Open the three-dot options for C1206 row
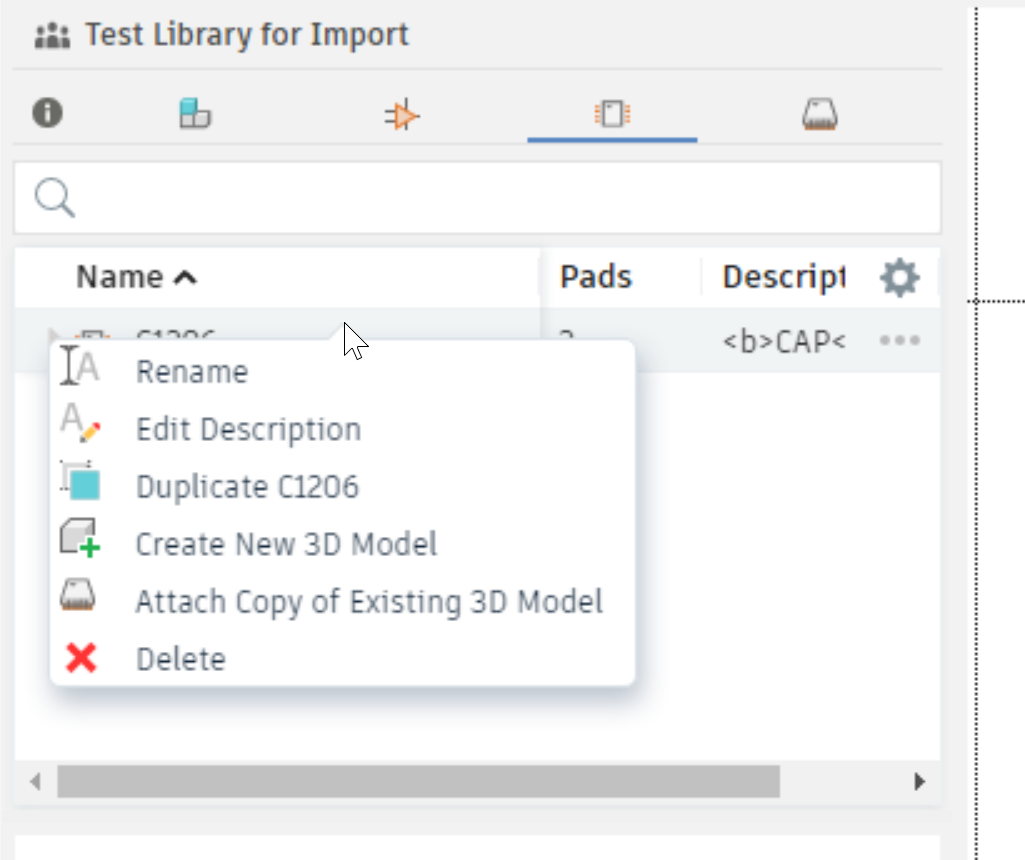 point(899,341)
